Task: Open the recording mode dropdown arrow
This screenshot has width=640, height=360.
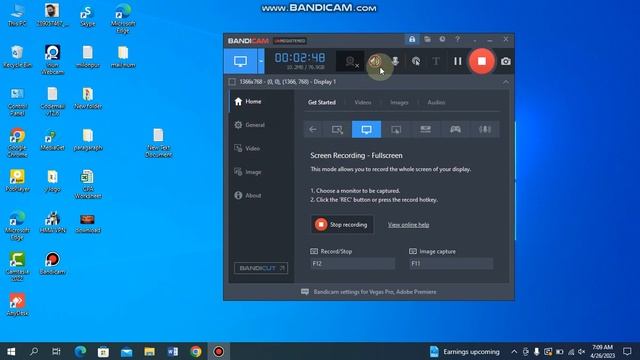Action: point(261,61)
